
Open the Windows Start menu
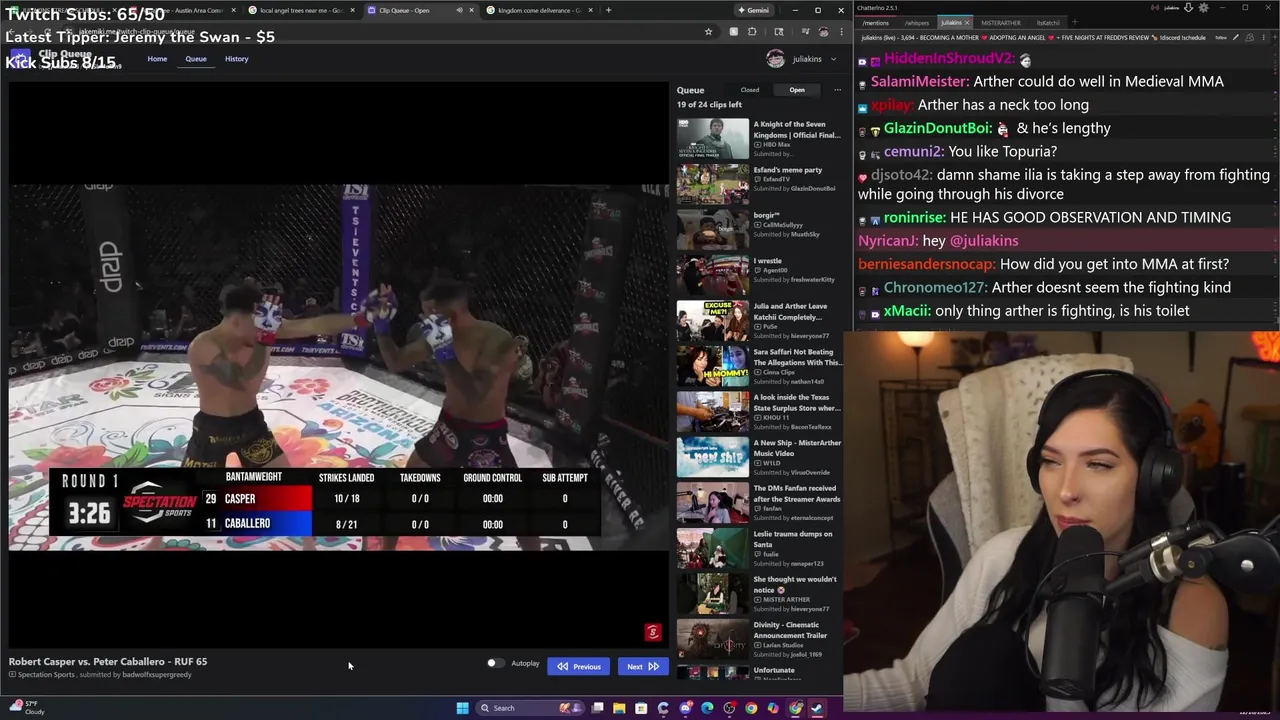point(462,708)
